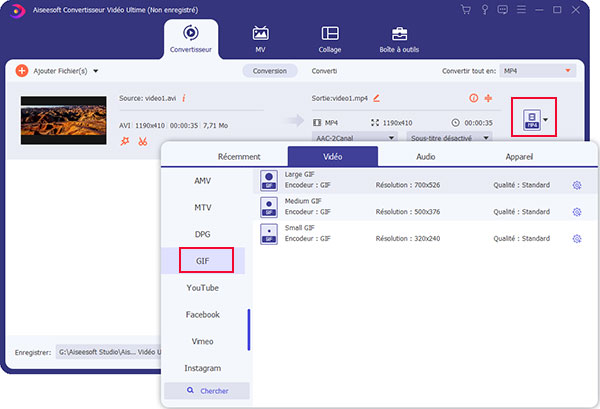Click the scissors cut icon for video1

click(143, 141)
